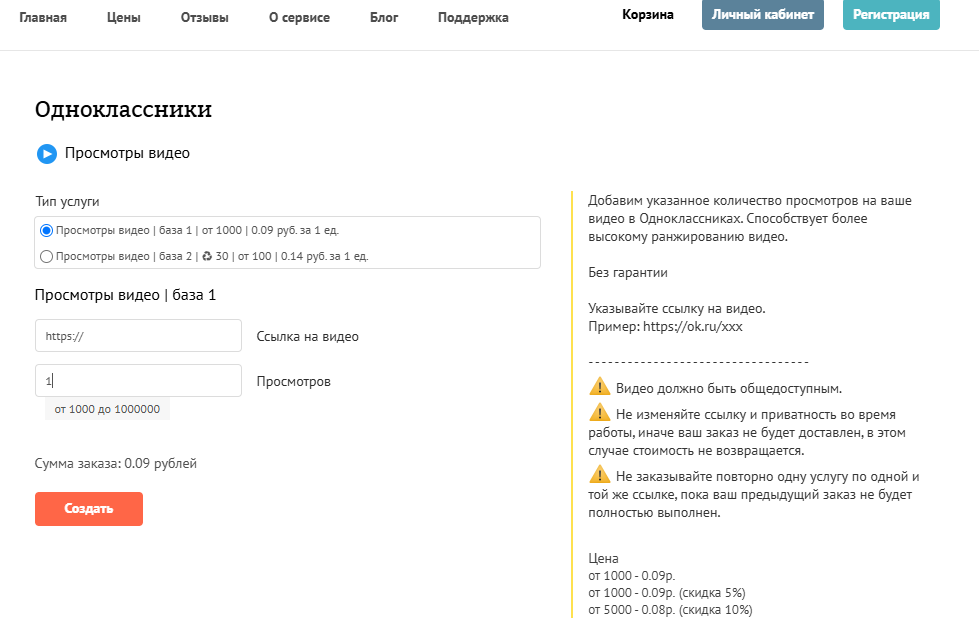Open the Цены menu item
Viewport: 979px width, 638px height.
(124, 17)
